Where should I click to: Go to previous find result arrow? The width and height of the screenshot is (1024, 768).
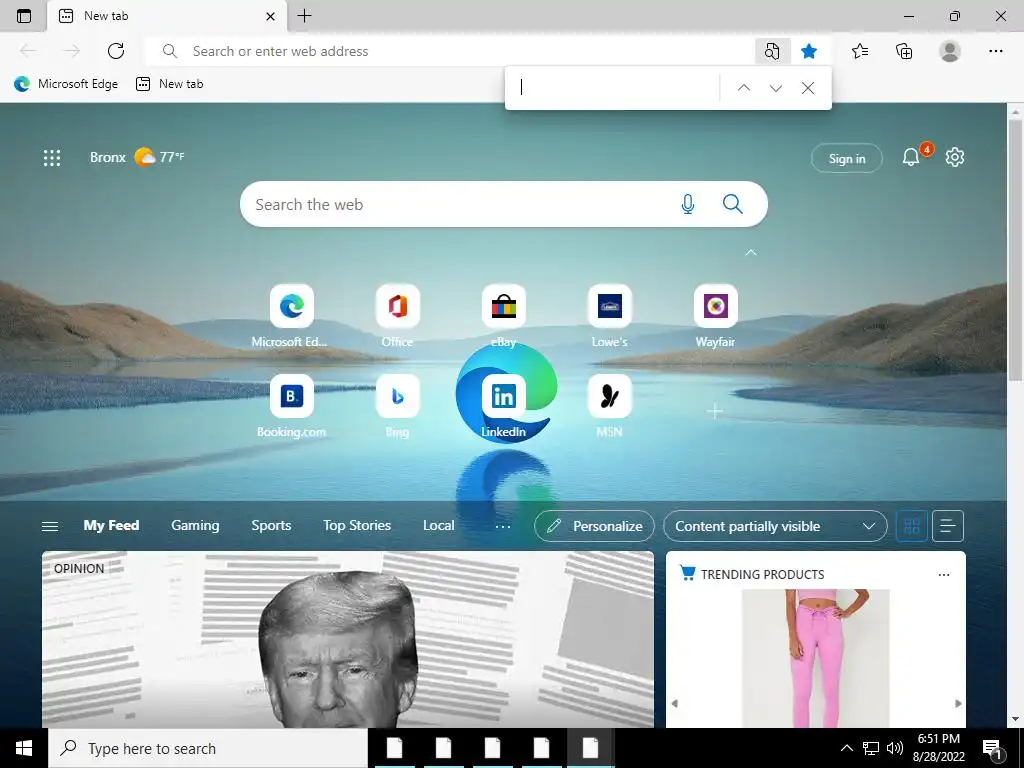[x=744, y=88]
